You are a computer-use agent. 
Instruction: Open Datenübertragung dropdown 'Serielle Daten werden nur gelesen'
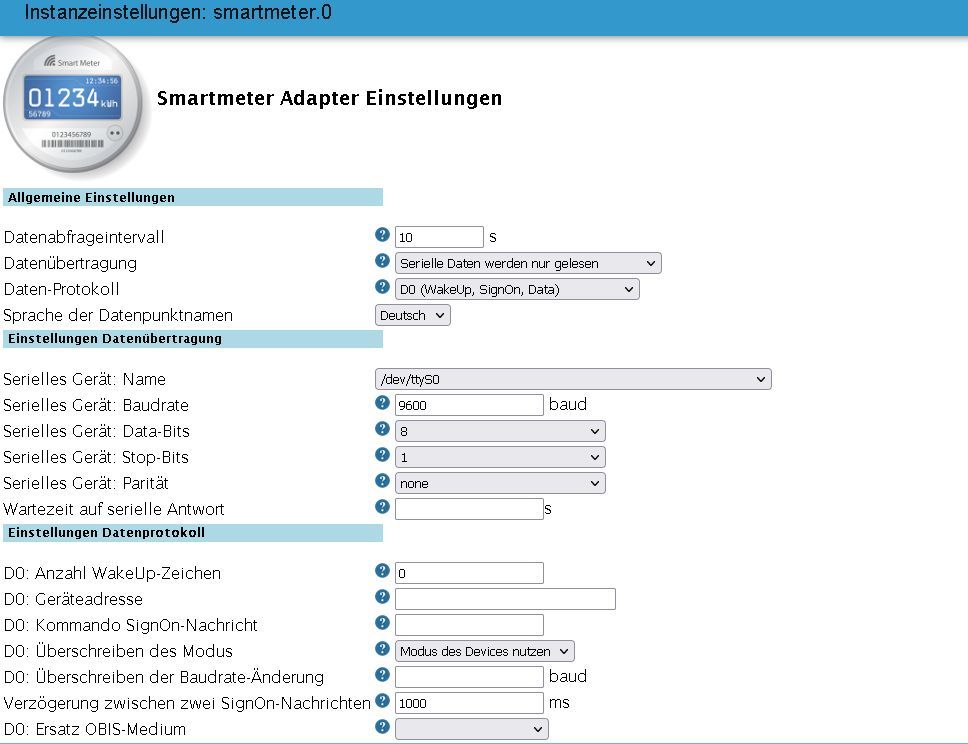click(x=528, y=263)
